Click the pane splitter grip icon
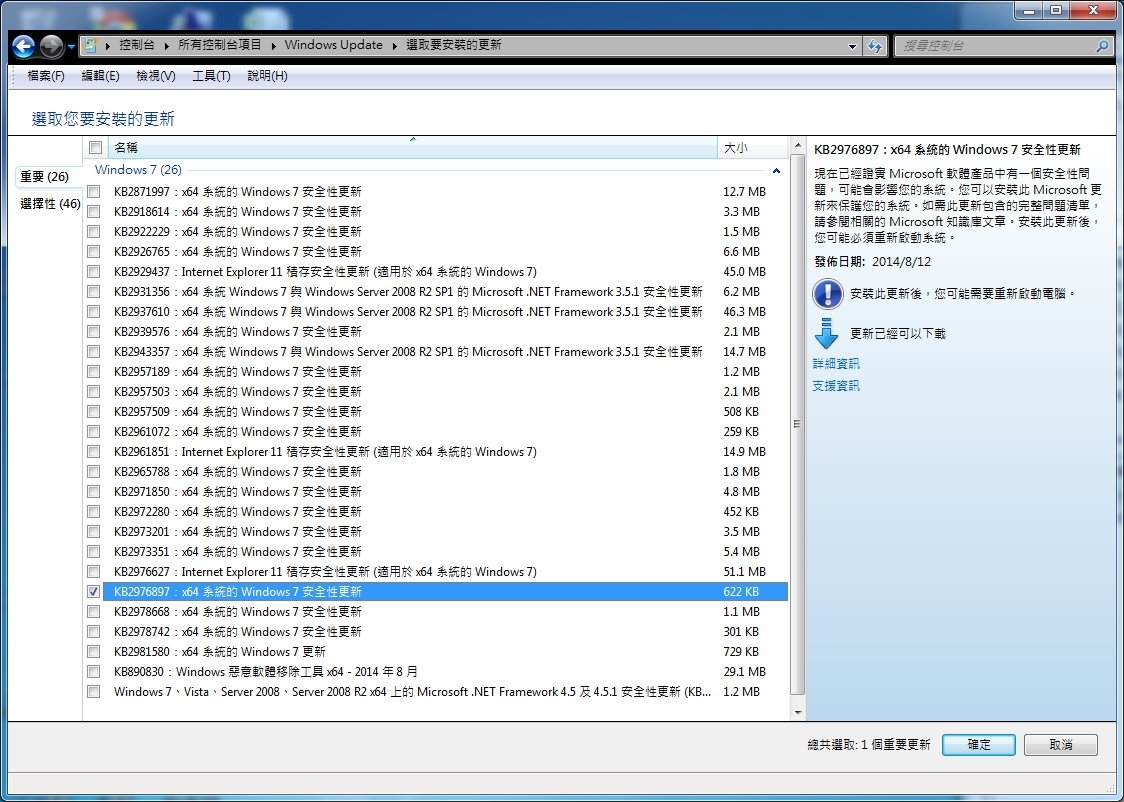The width and height of the screenshot is (1124, 802). (x=796, y=424)
